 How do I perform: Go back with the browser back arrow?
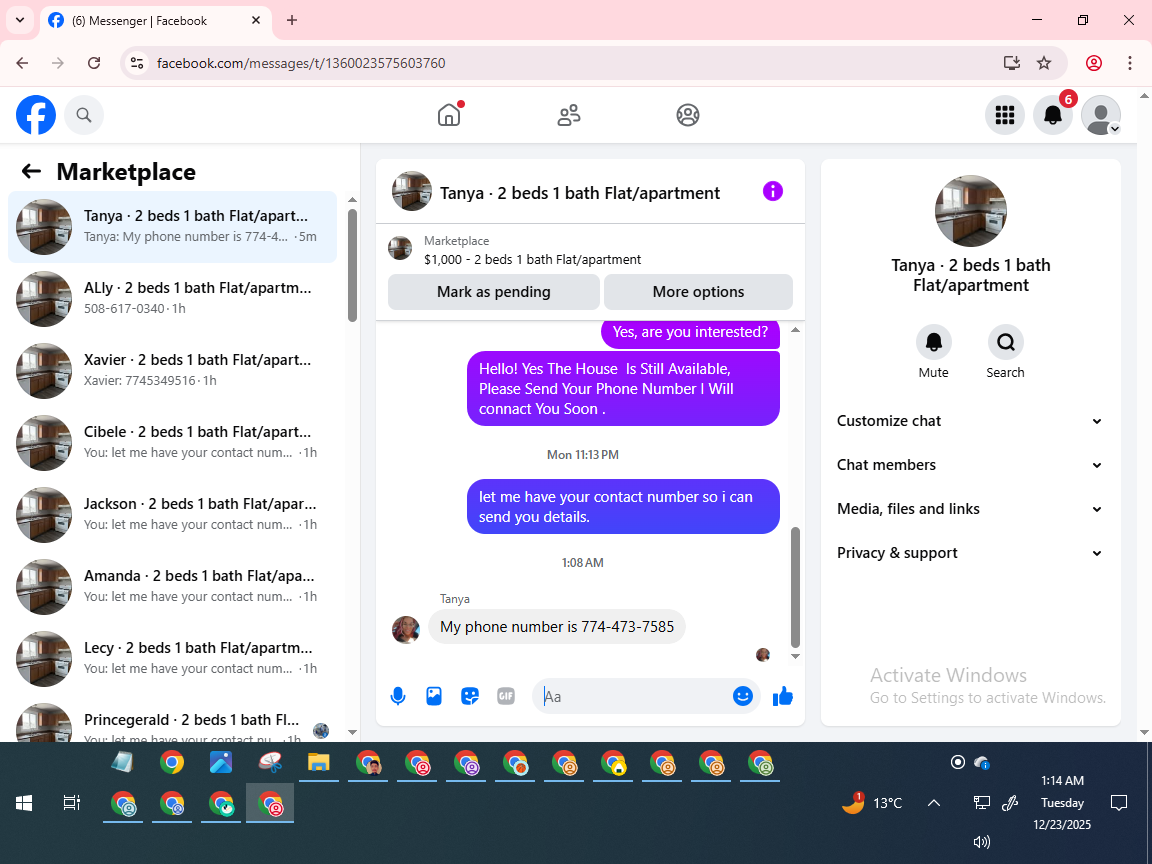22,63
